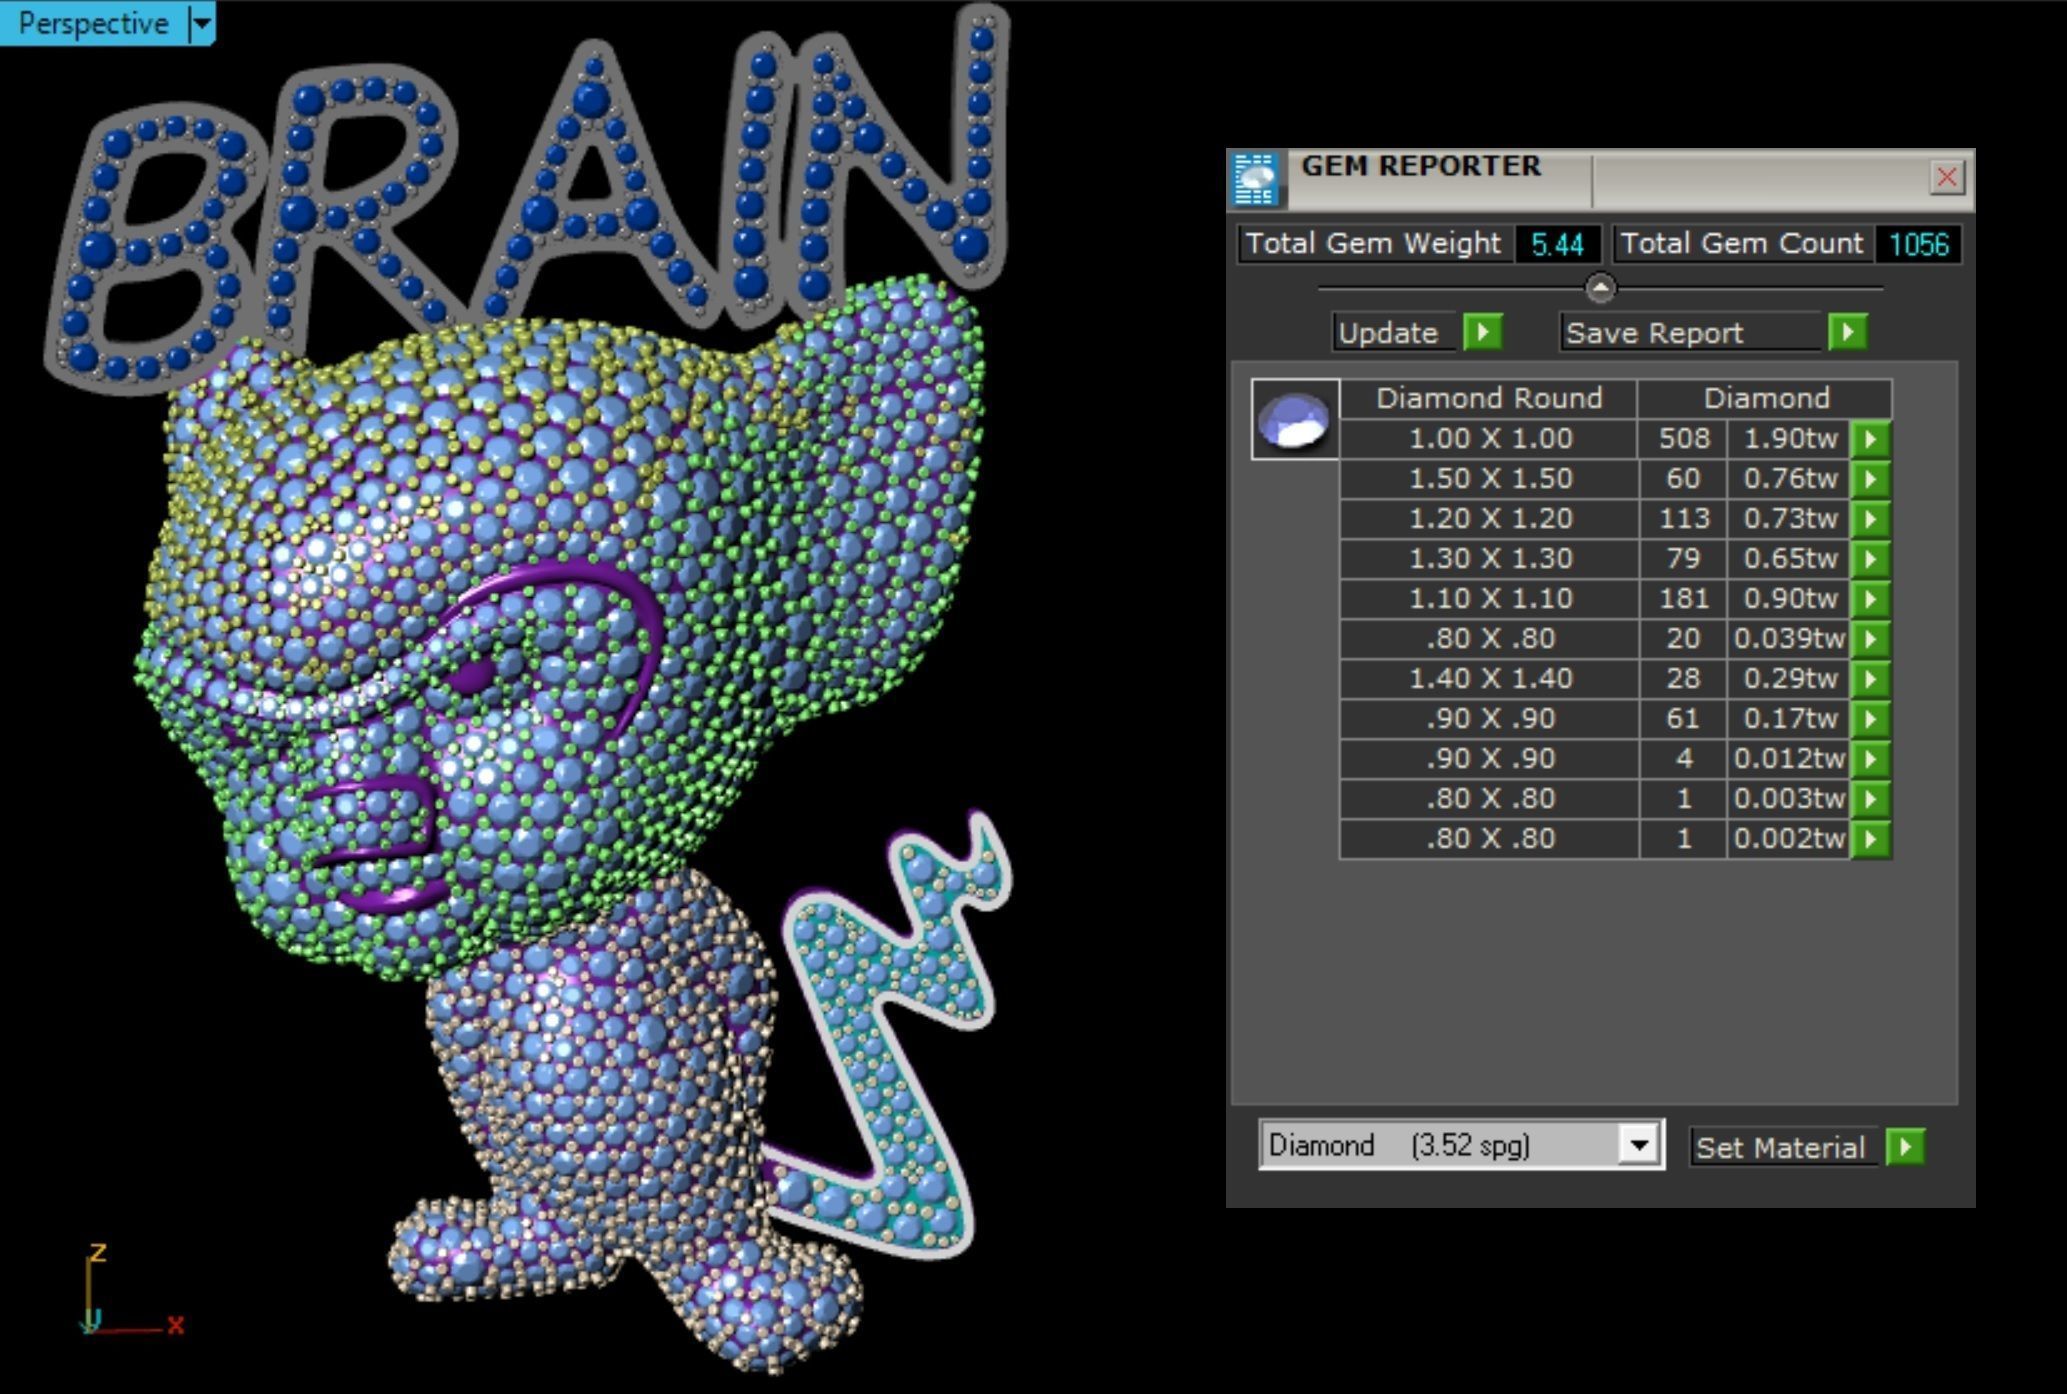Open the Perspective viewport dropdown arrow
This screenshot has width=2067, height=1394.
click(202, 23)
